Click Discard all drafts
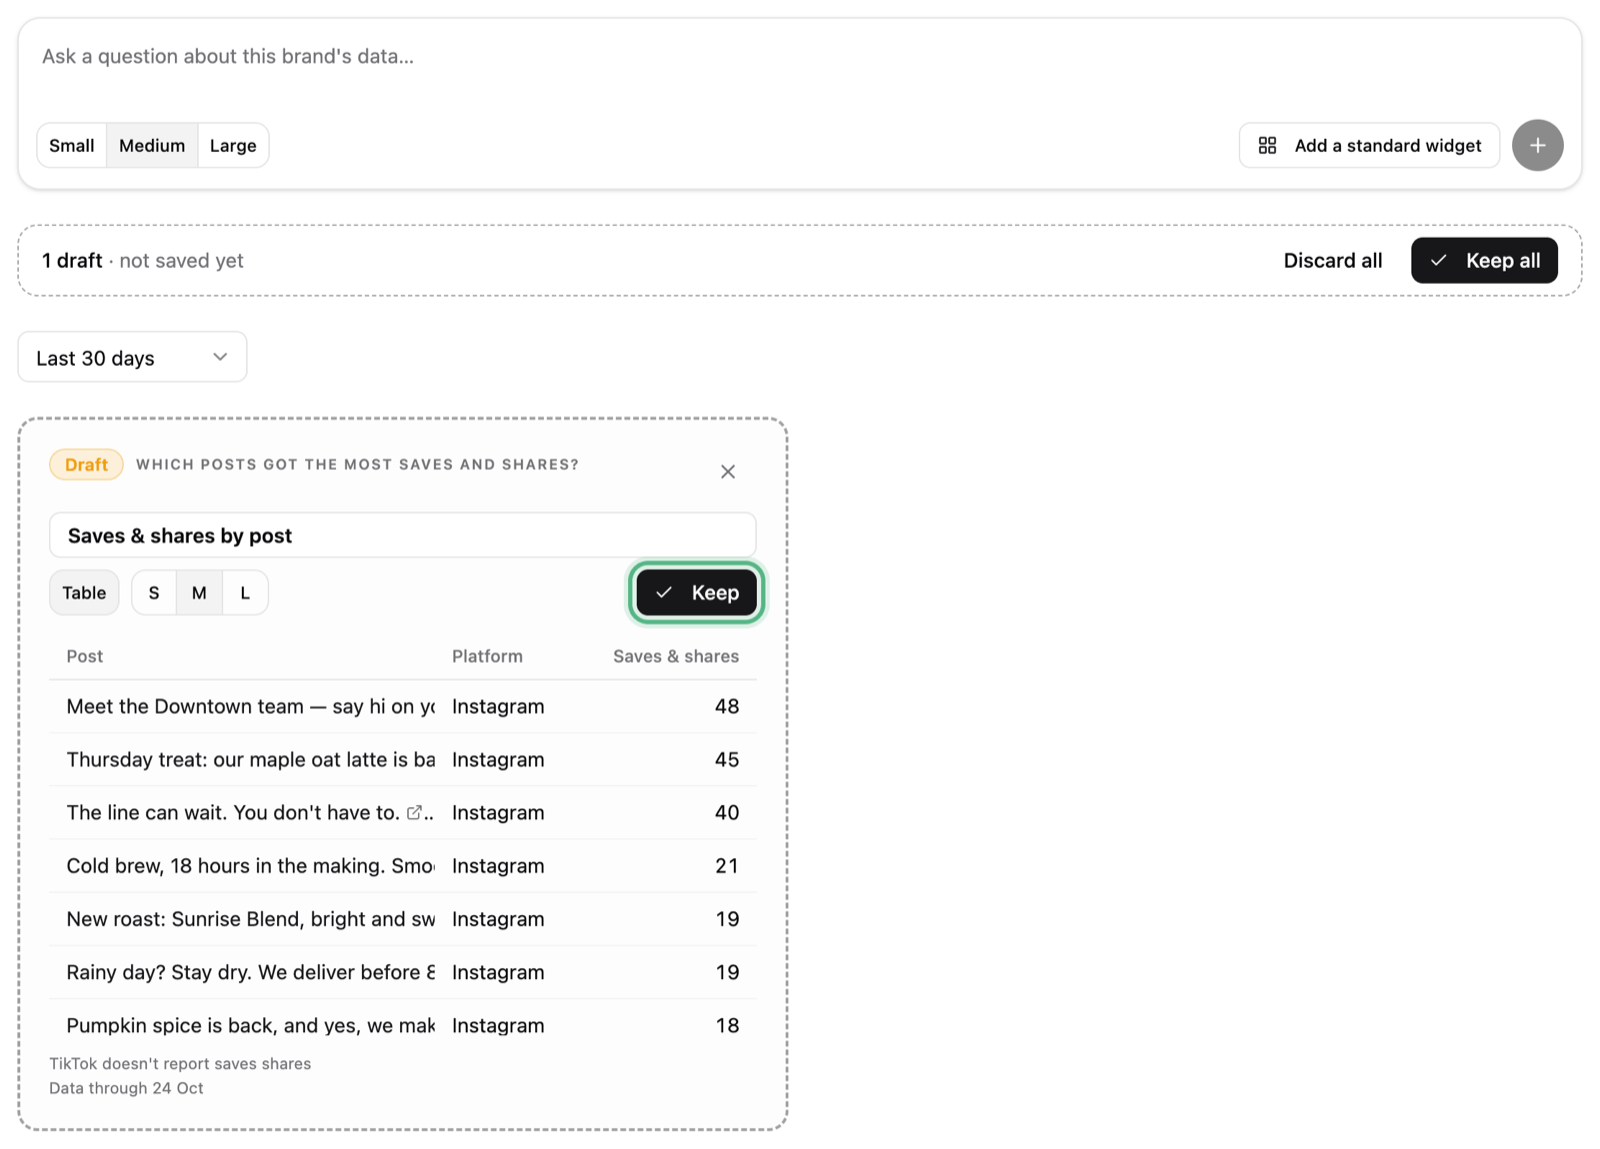 pyautogui.click(x=1333, y=261)
